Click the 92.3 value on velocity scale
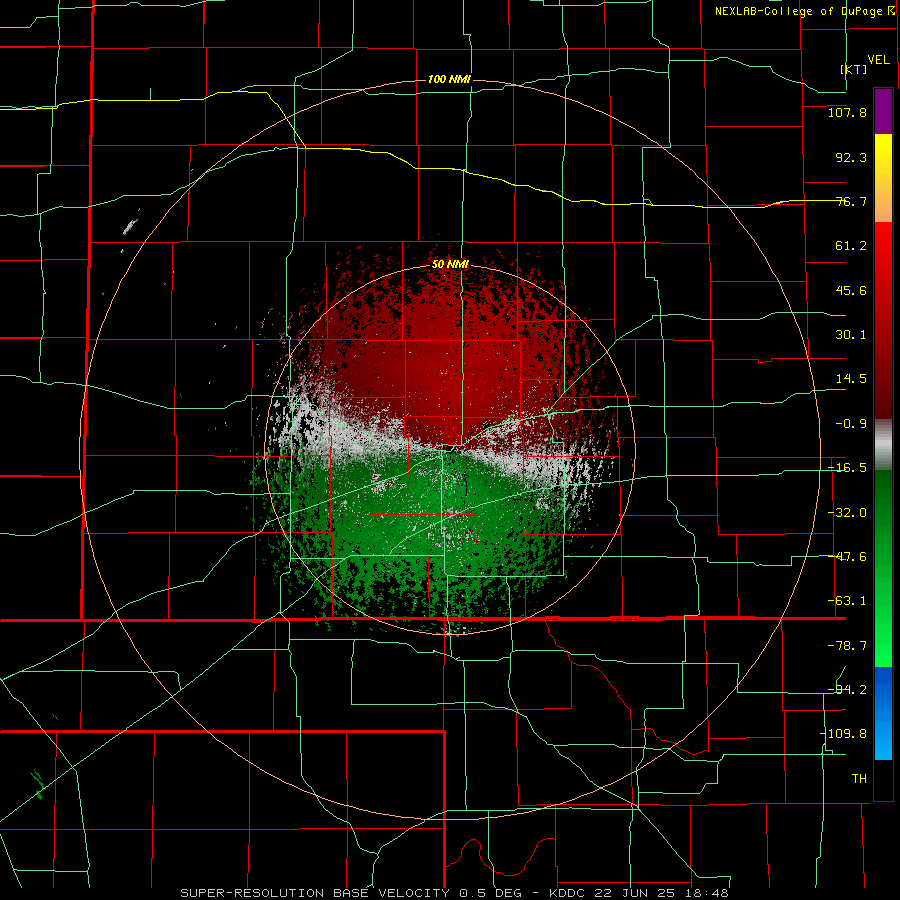 coord(851,158)
